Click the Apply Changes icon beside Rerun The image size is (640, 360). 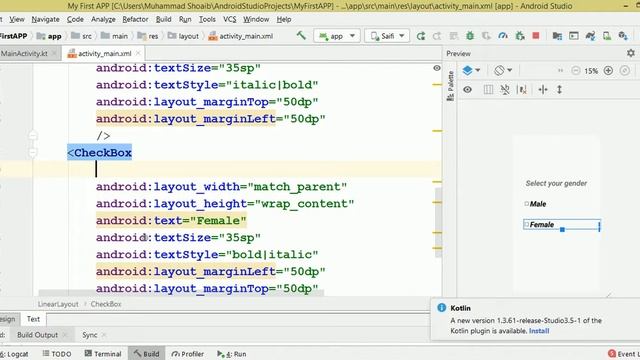tap(437, 36)
